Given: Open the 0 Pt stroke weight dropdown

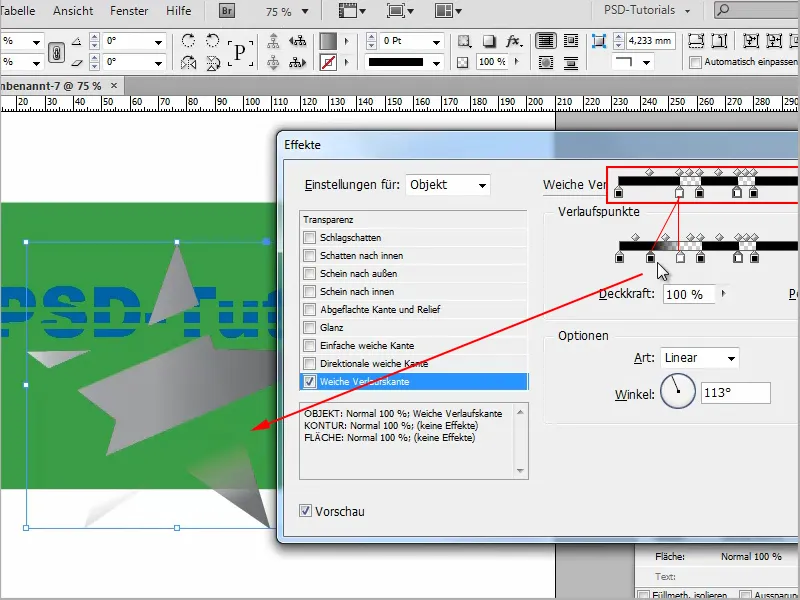Looking at the screenshot, I should [436, 41].
